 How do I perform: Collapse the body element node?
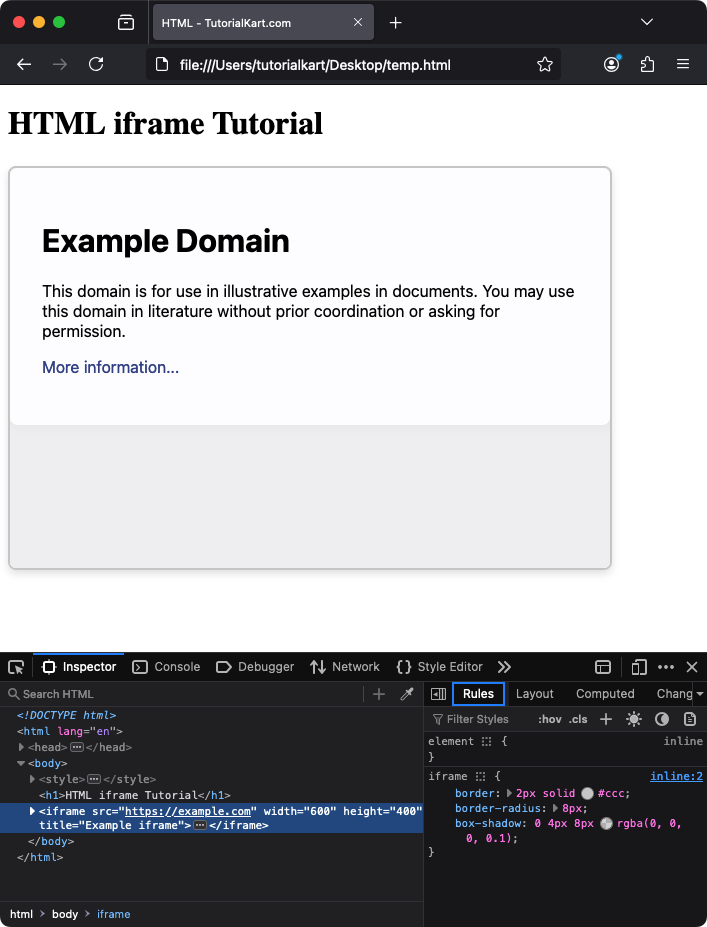[21, 763]
